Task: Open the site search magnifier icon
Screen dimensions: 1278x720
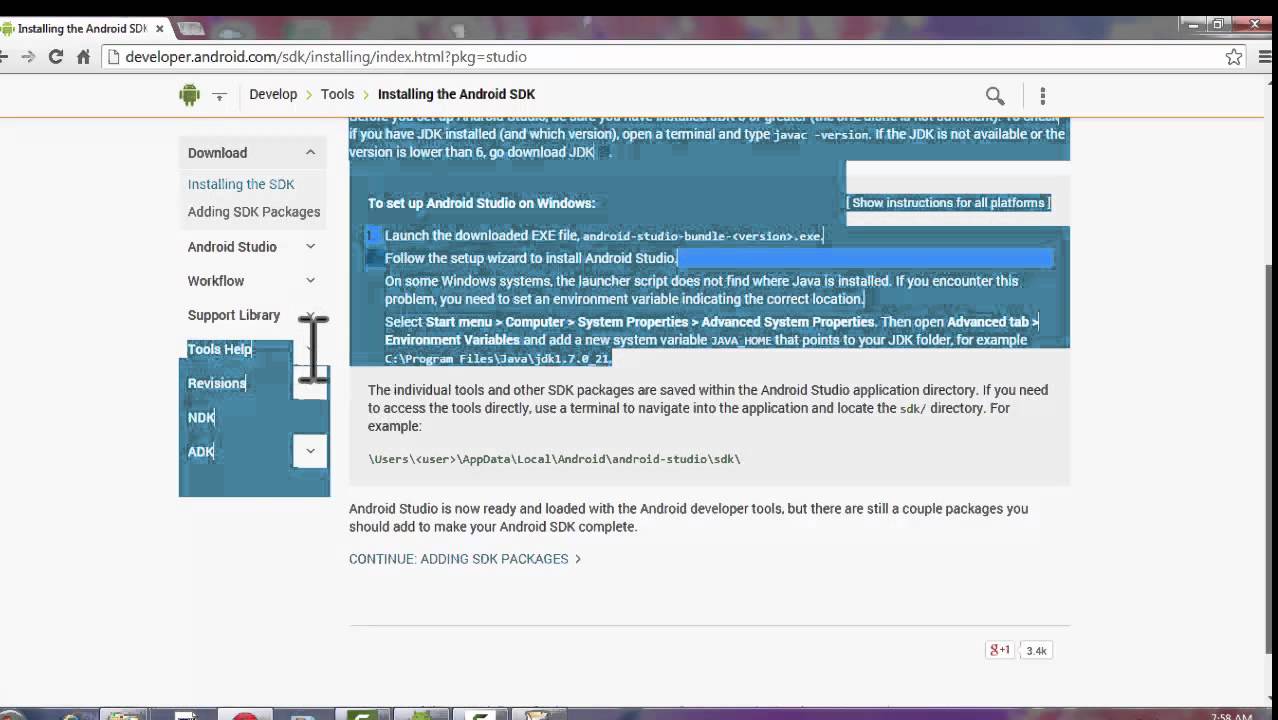Action: tap(995, 95)
